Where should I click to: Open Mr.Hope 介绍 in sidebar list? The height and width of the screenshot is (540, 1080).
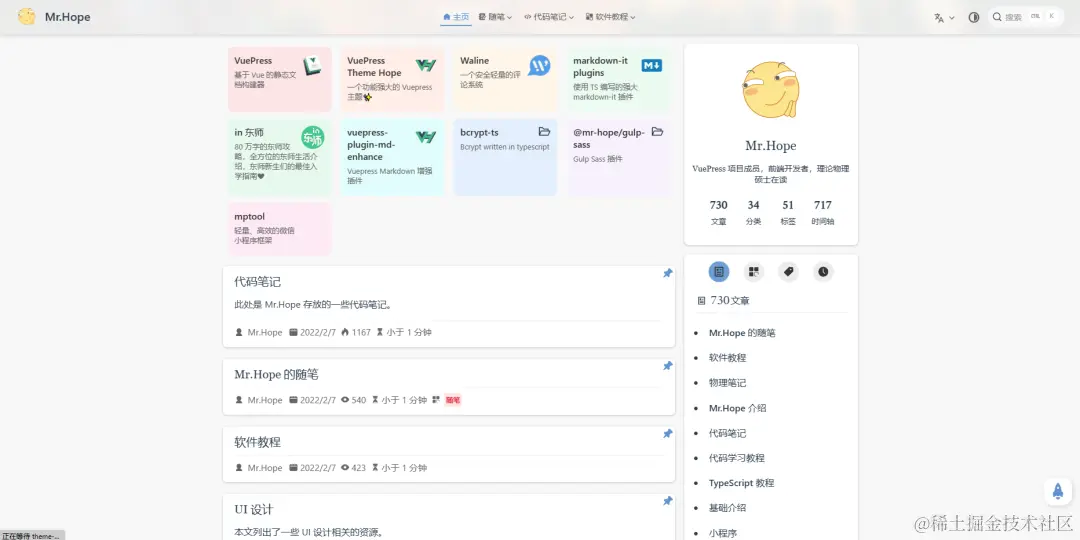coord(737,408)
